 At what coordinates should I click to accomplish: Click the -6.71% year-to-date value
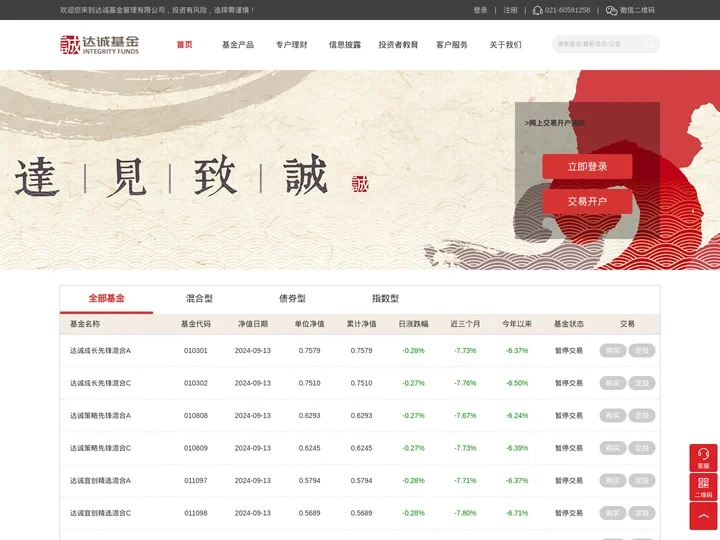(517, 513)
